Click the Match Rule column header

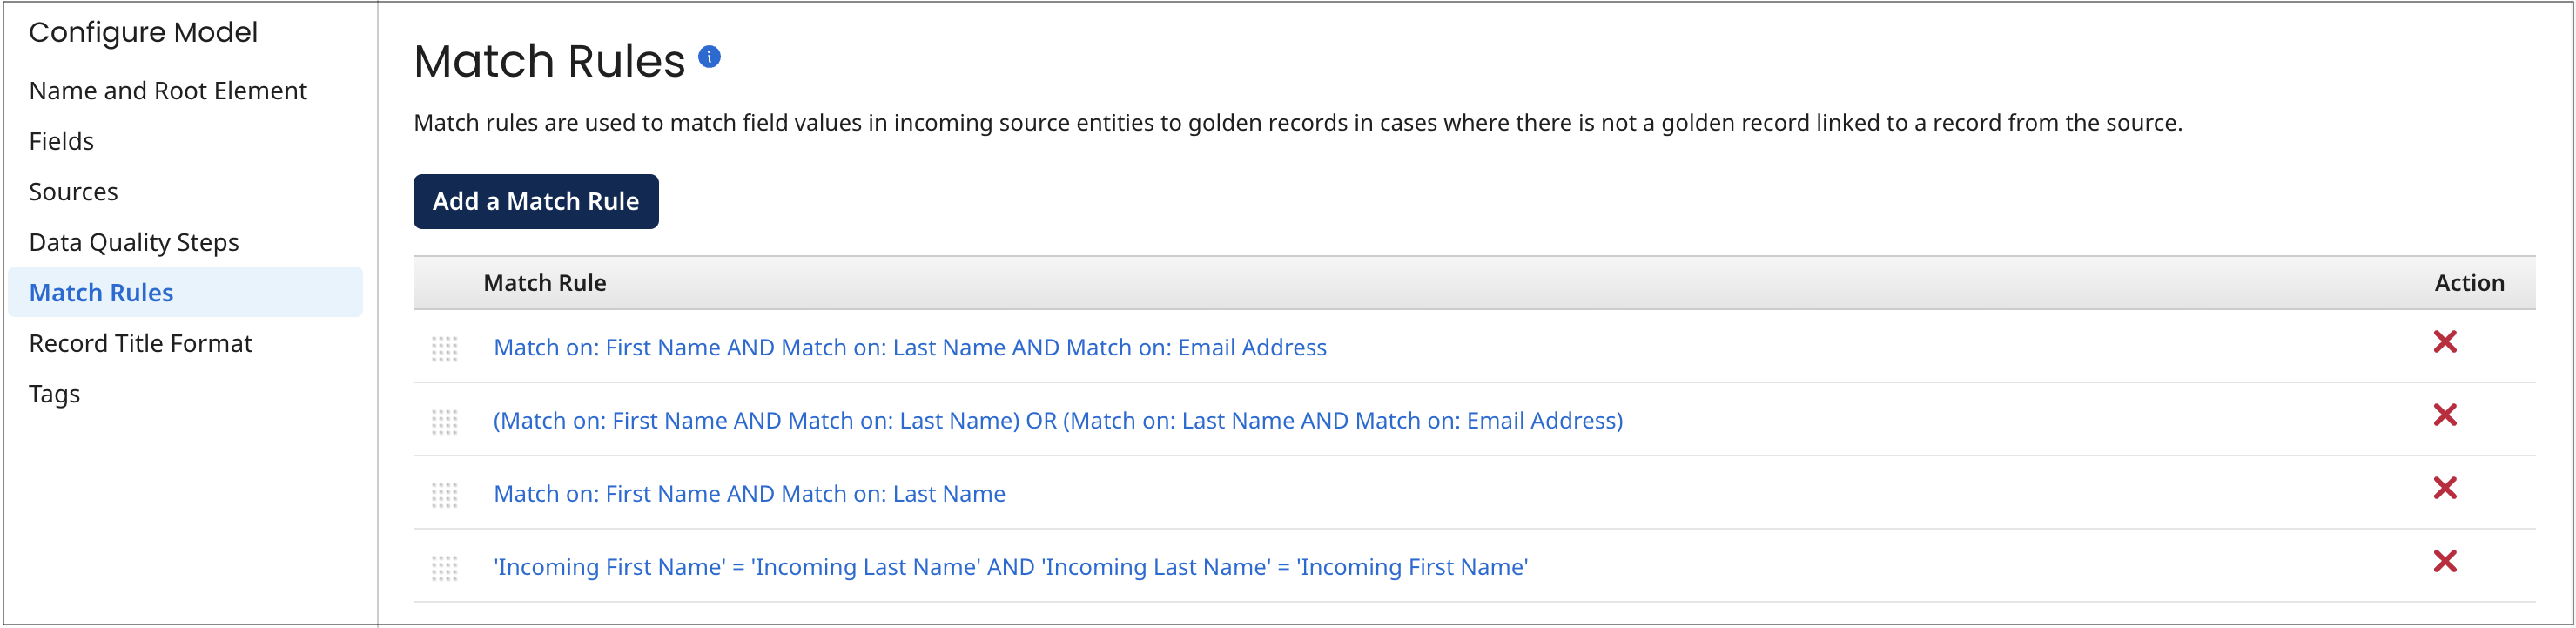pos(545,283)
